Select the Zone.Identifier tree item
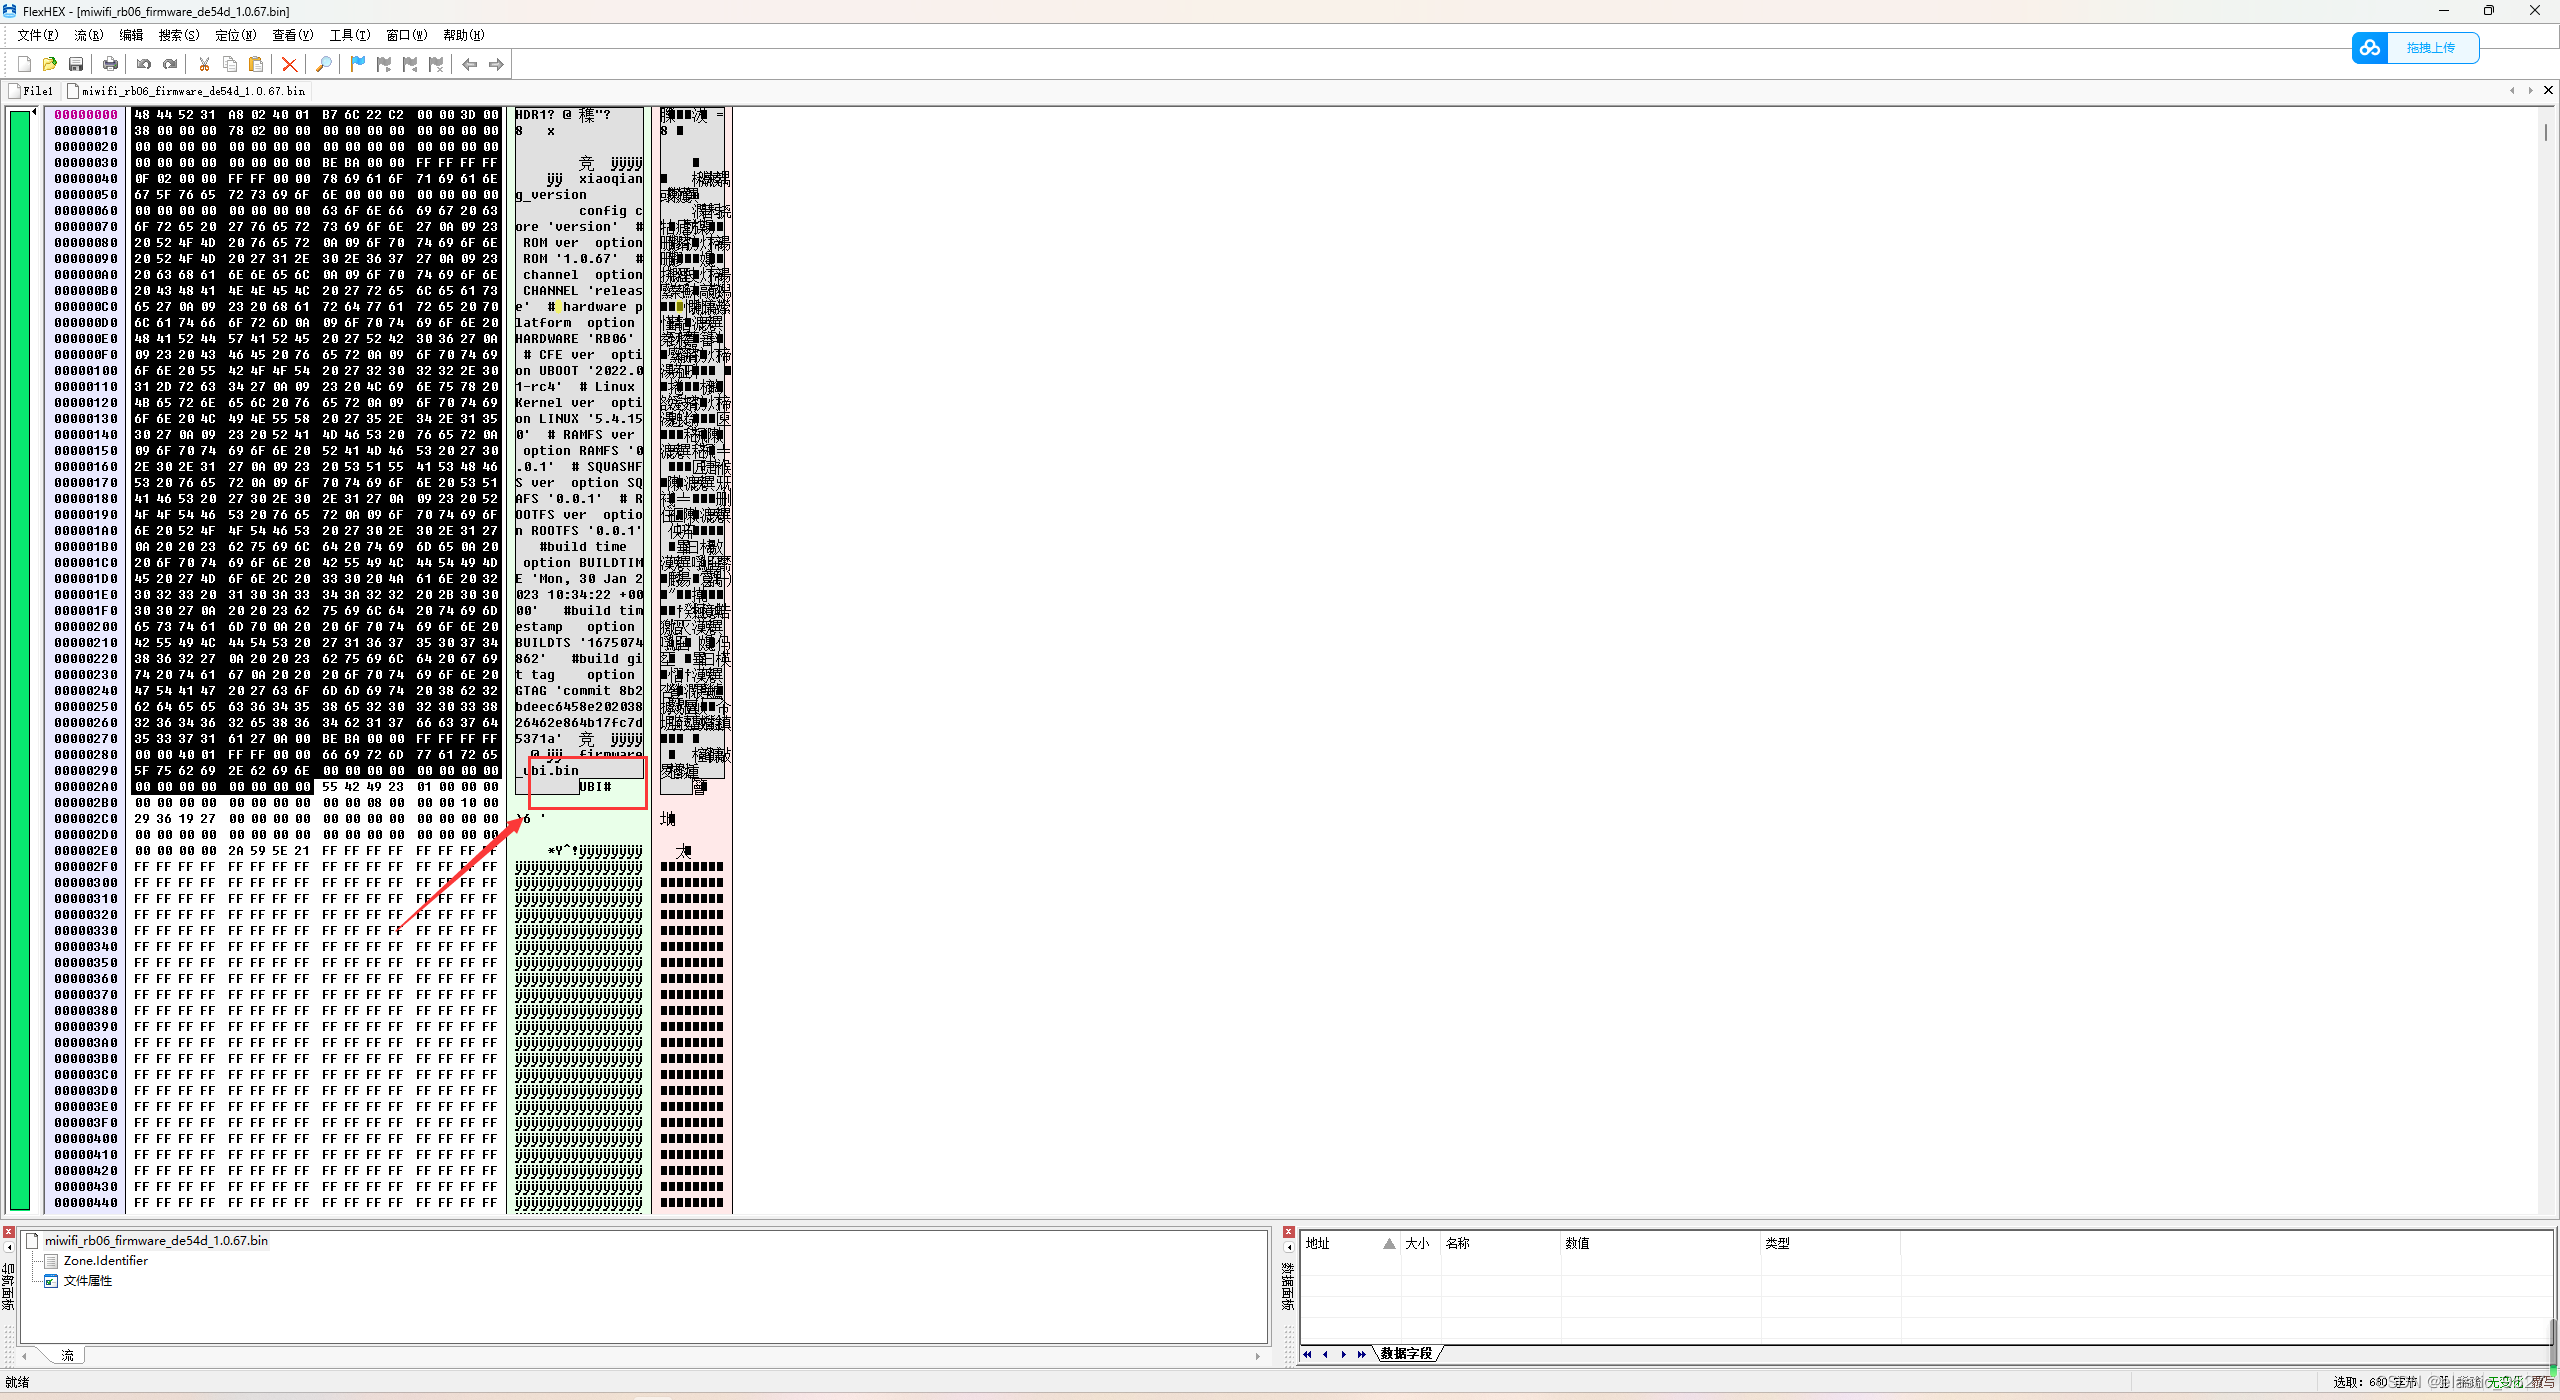This screenshot has height=1400, width=2560. tap(105, 1261)
